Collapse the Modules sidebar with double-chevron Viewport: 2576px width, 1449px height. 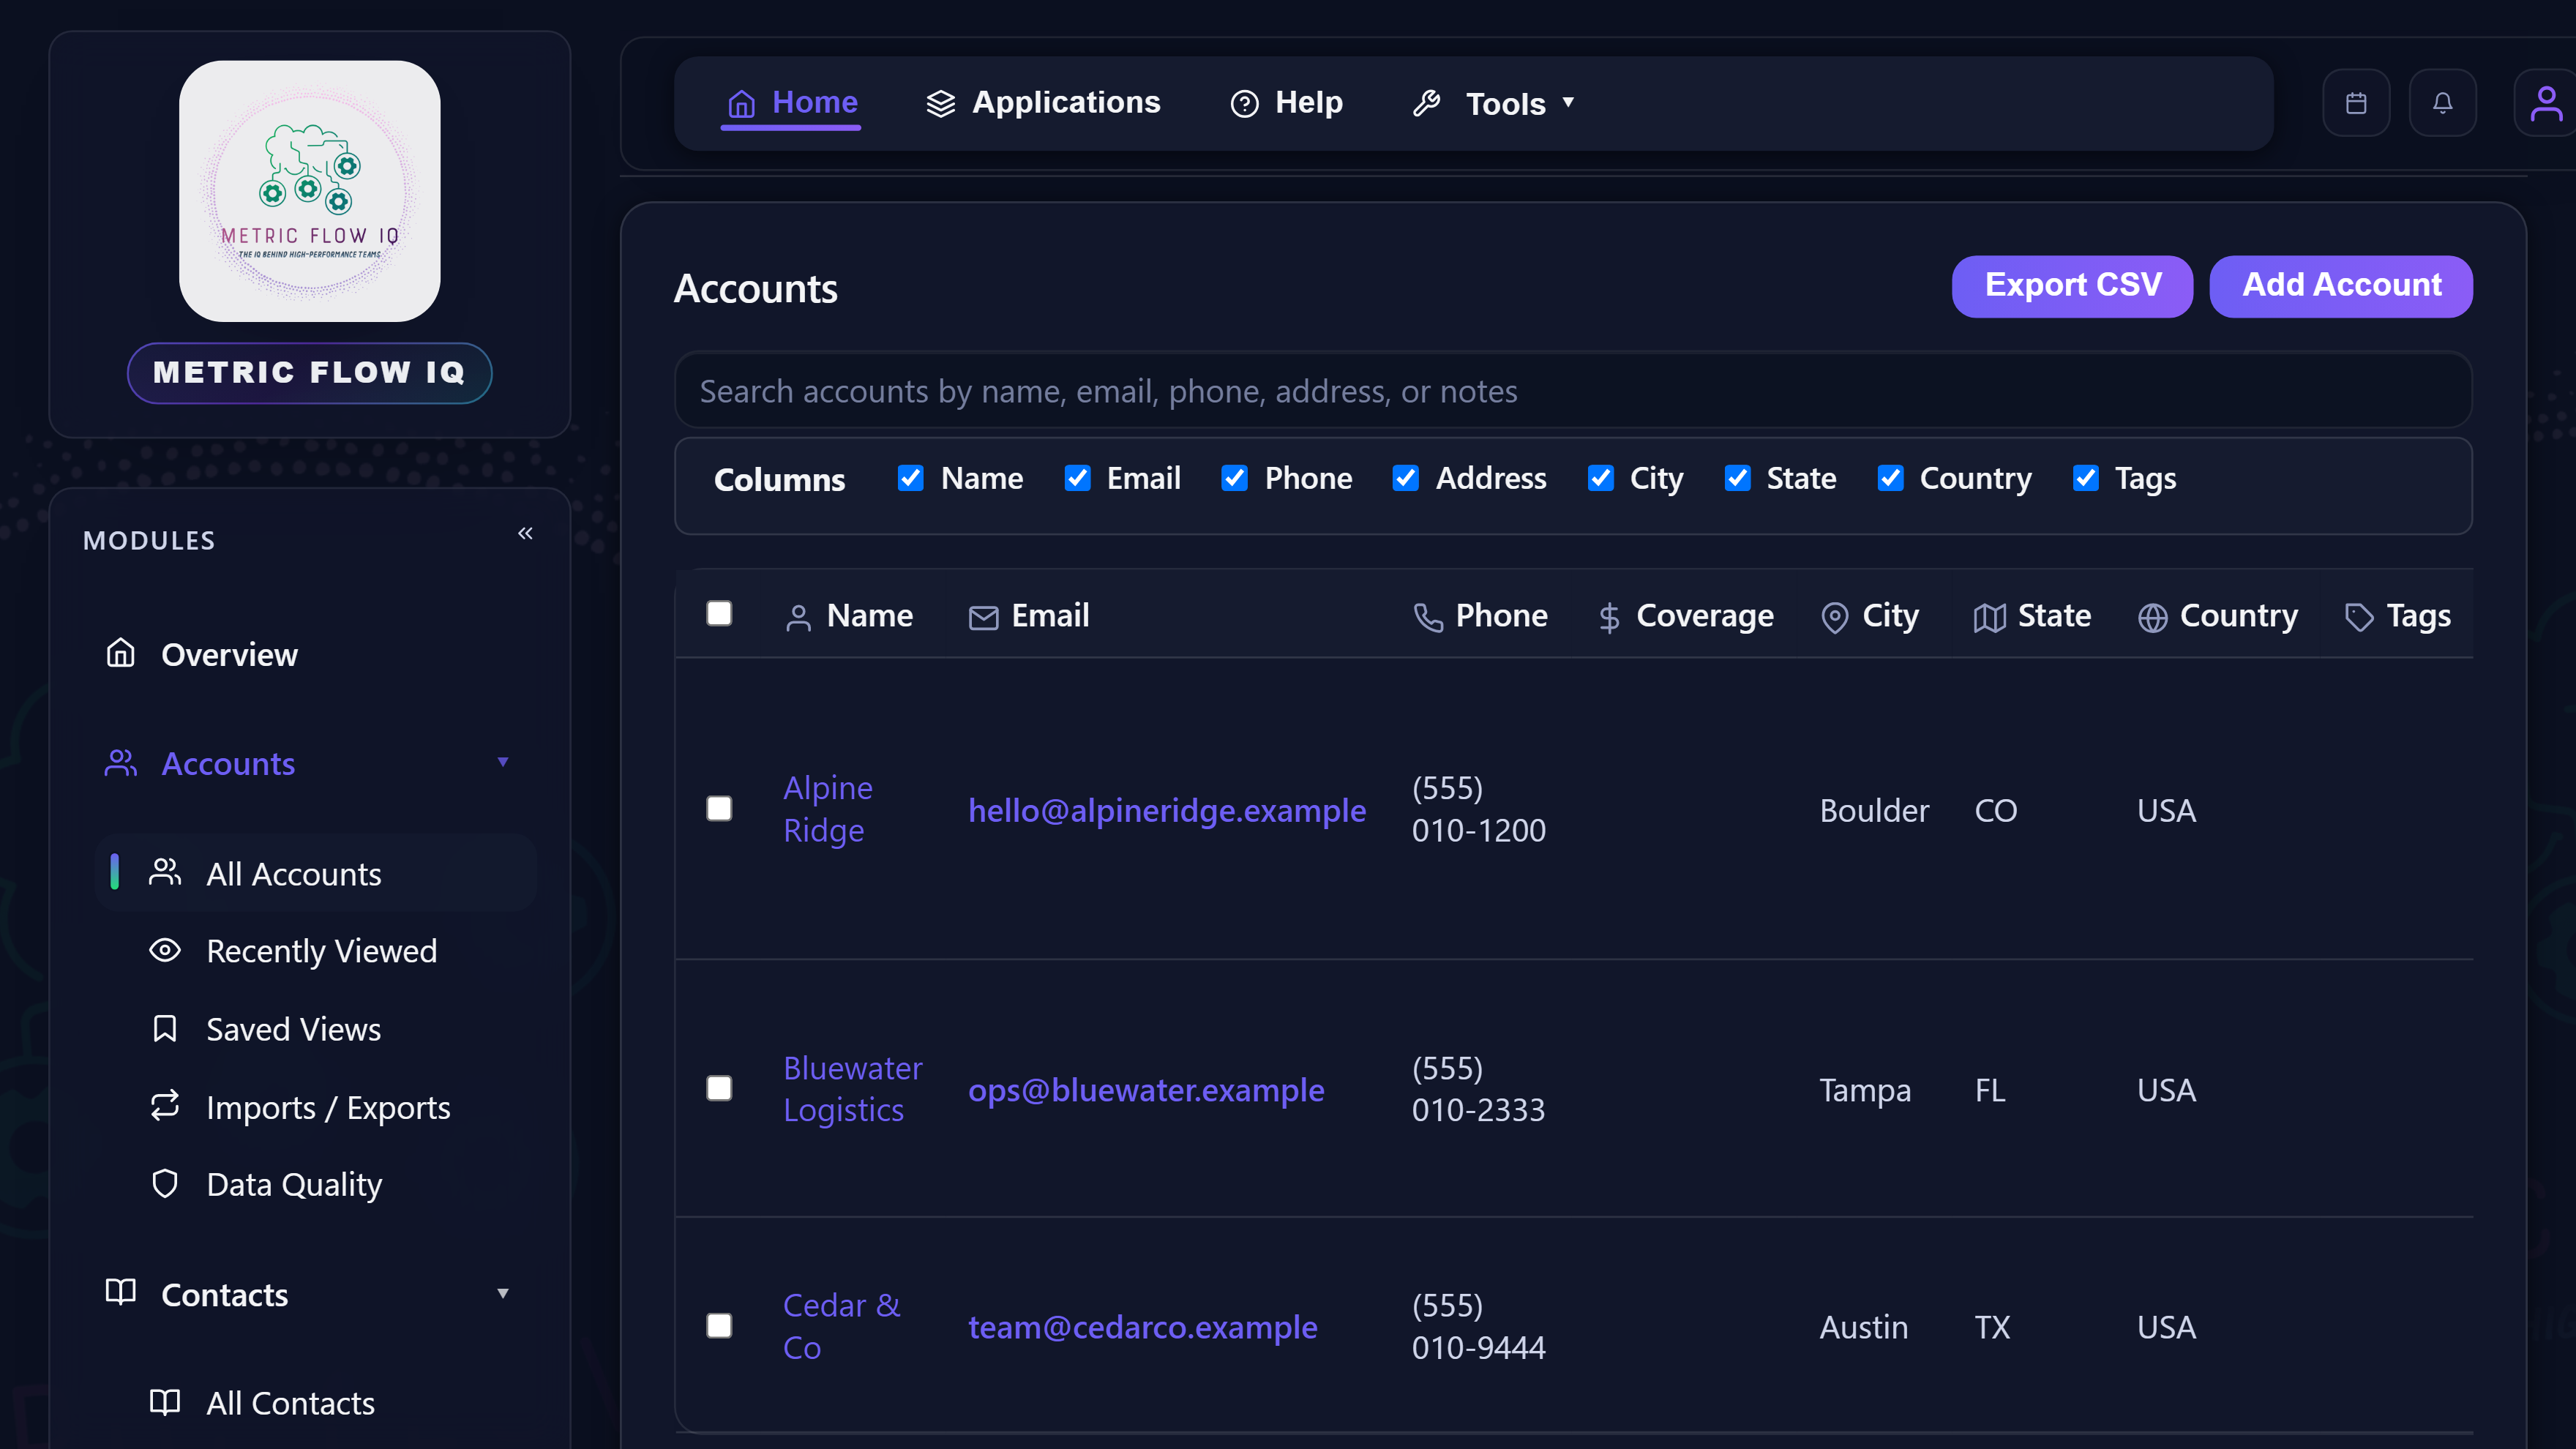pyautogui.click(x=525, y=533)
